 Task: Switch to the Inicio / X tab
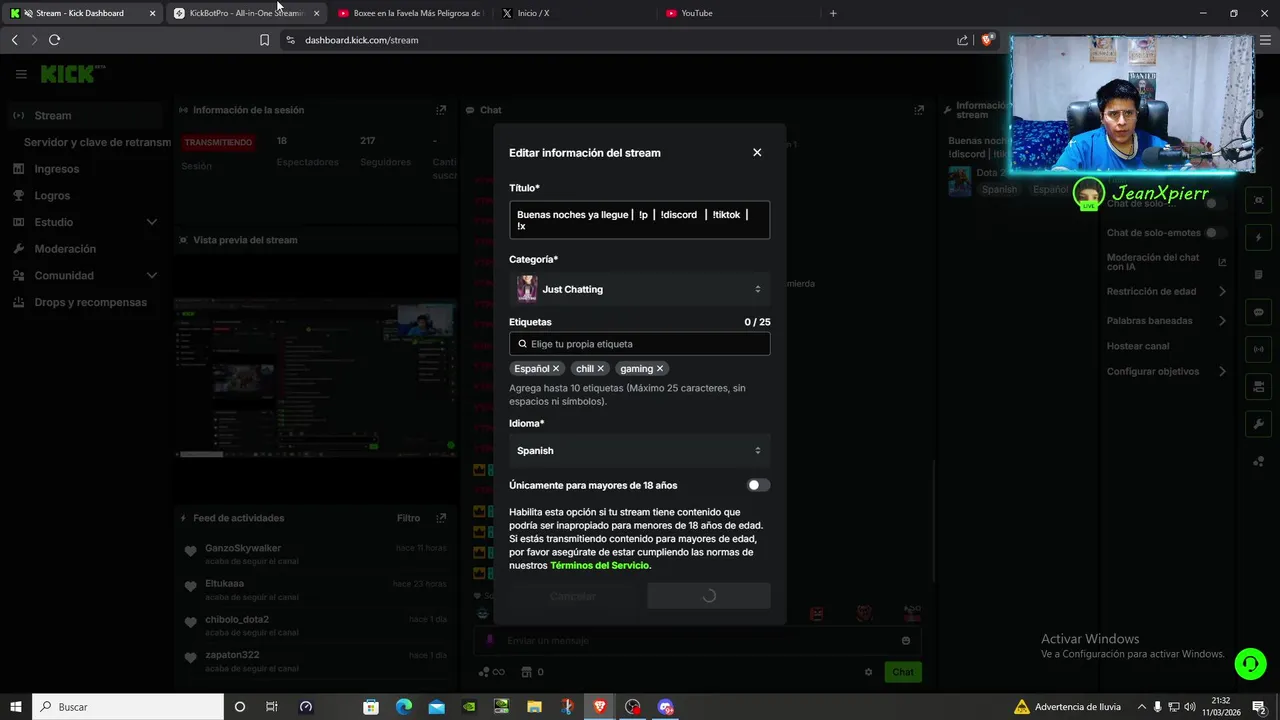(533, 13)
